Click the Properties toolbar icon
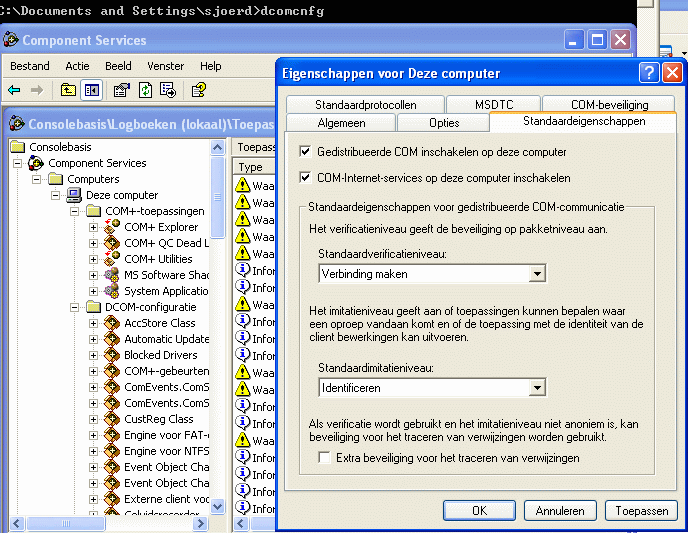 122,90
